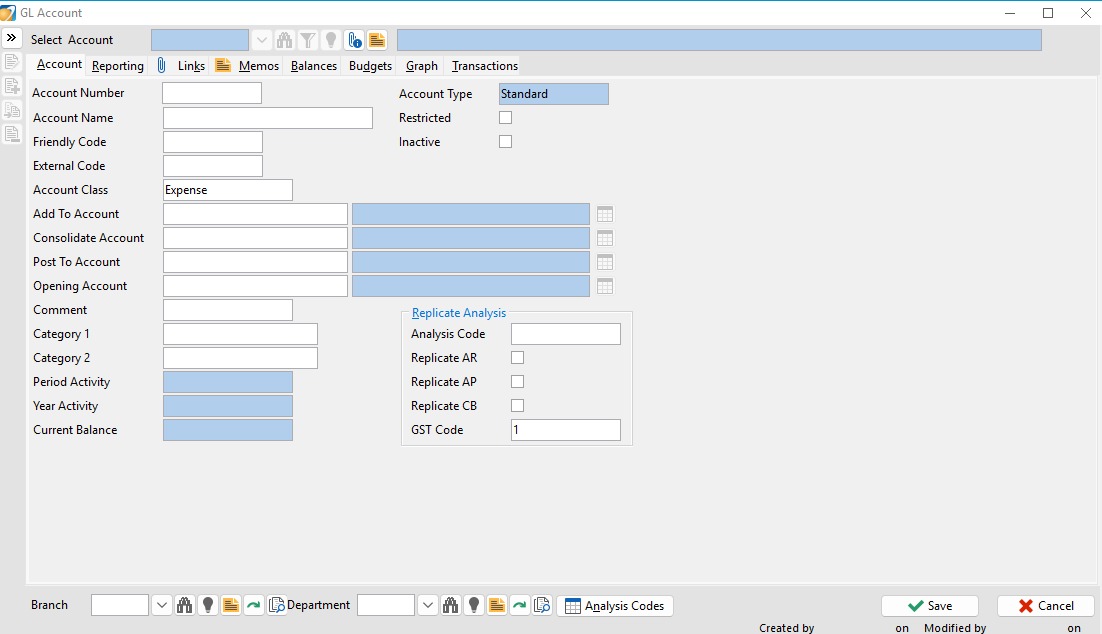Open the Branch dropdown arrow
Screen dimensions: 1102x634
click(x=162, y=605)
